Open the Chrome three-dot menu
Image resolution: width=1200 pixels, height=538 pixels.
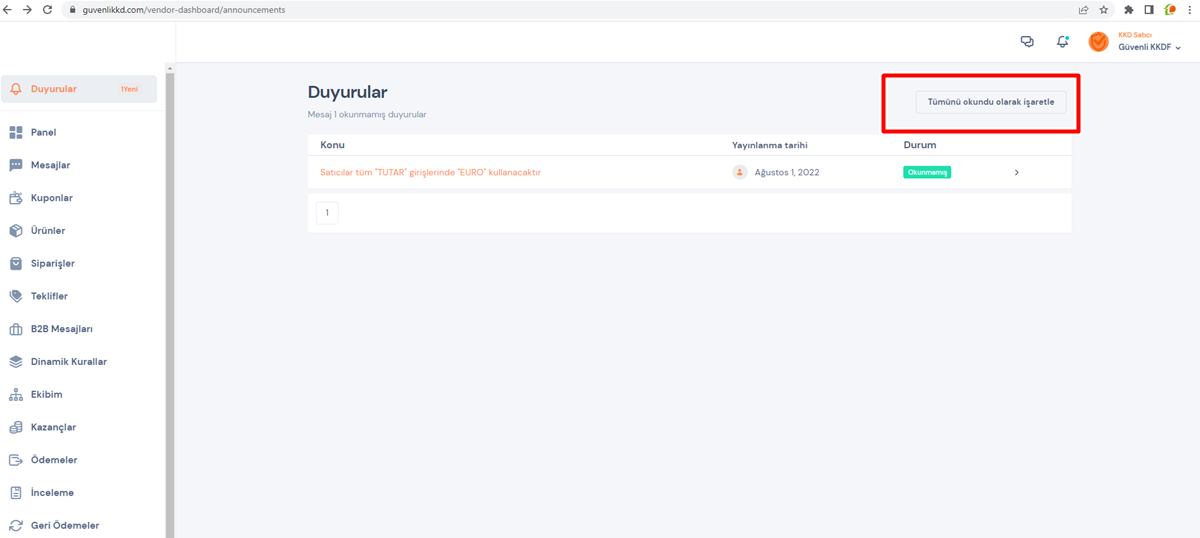point(1189,10)
